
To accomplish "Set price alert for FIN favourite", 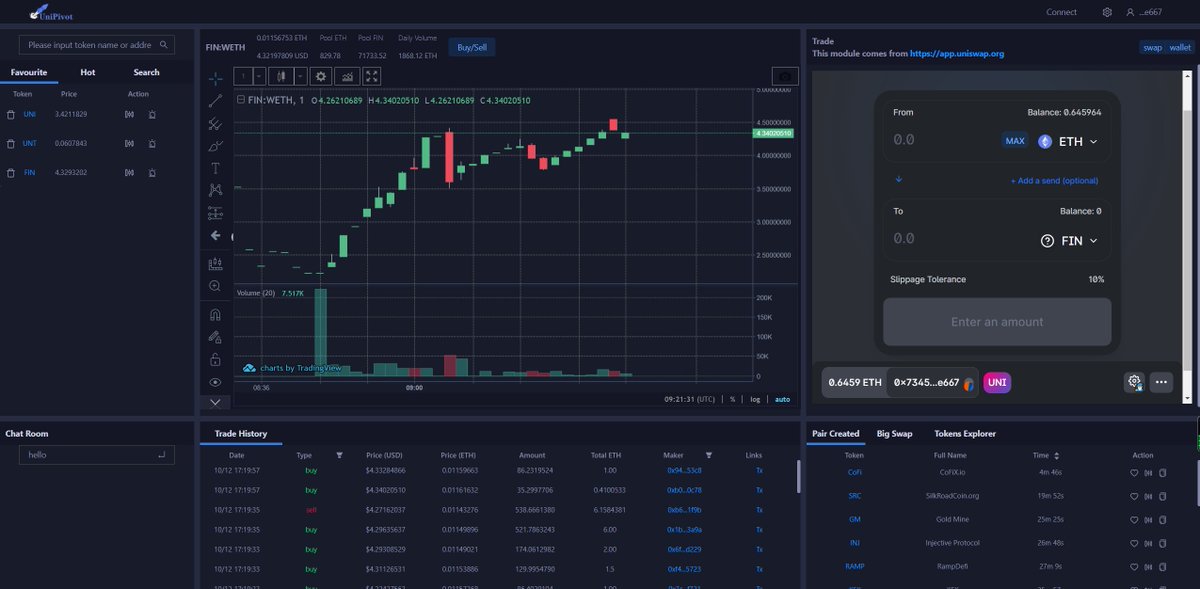I will click(x=151, y=173).
